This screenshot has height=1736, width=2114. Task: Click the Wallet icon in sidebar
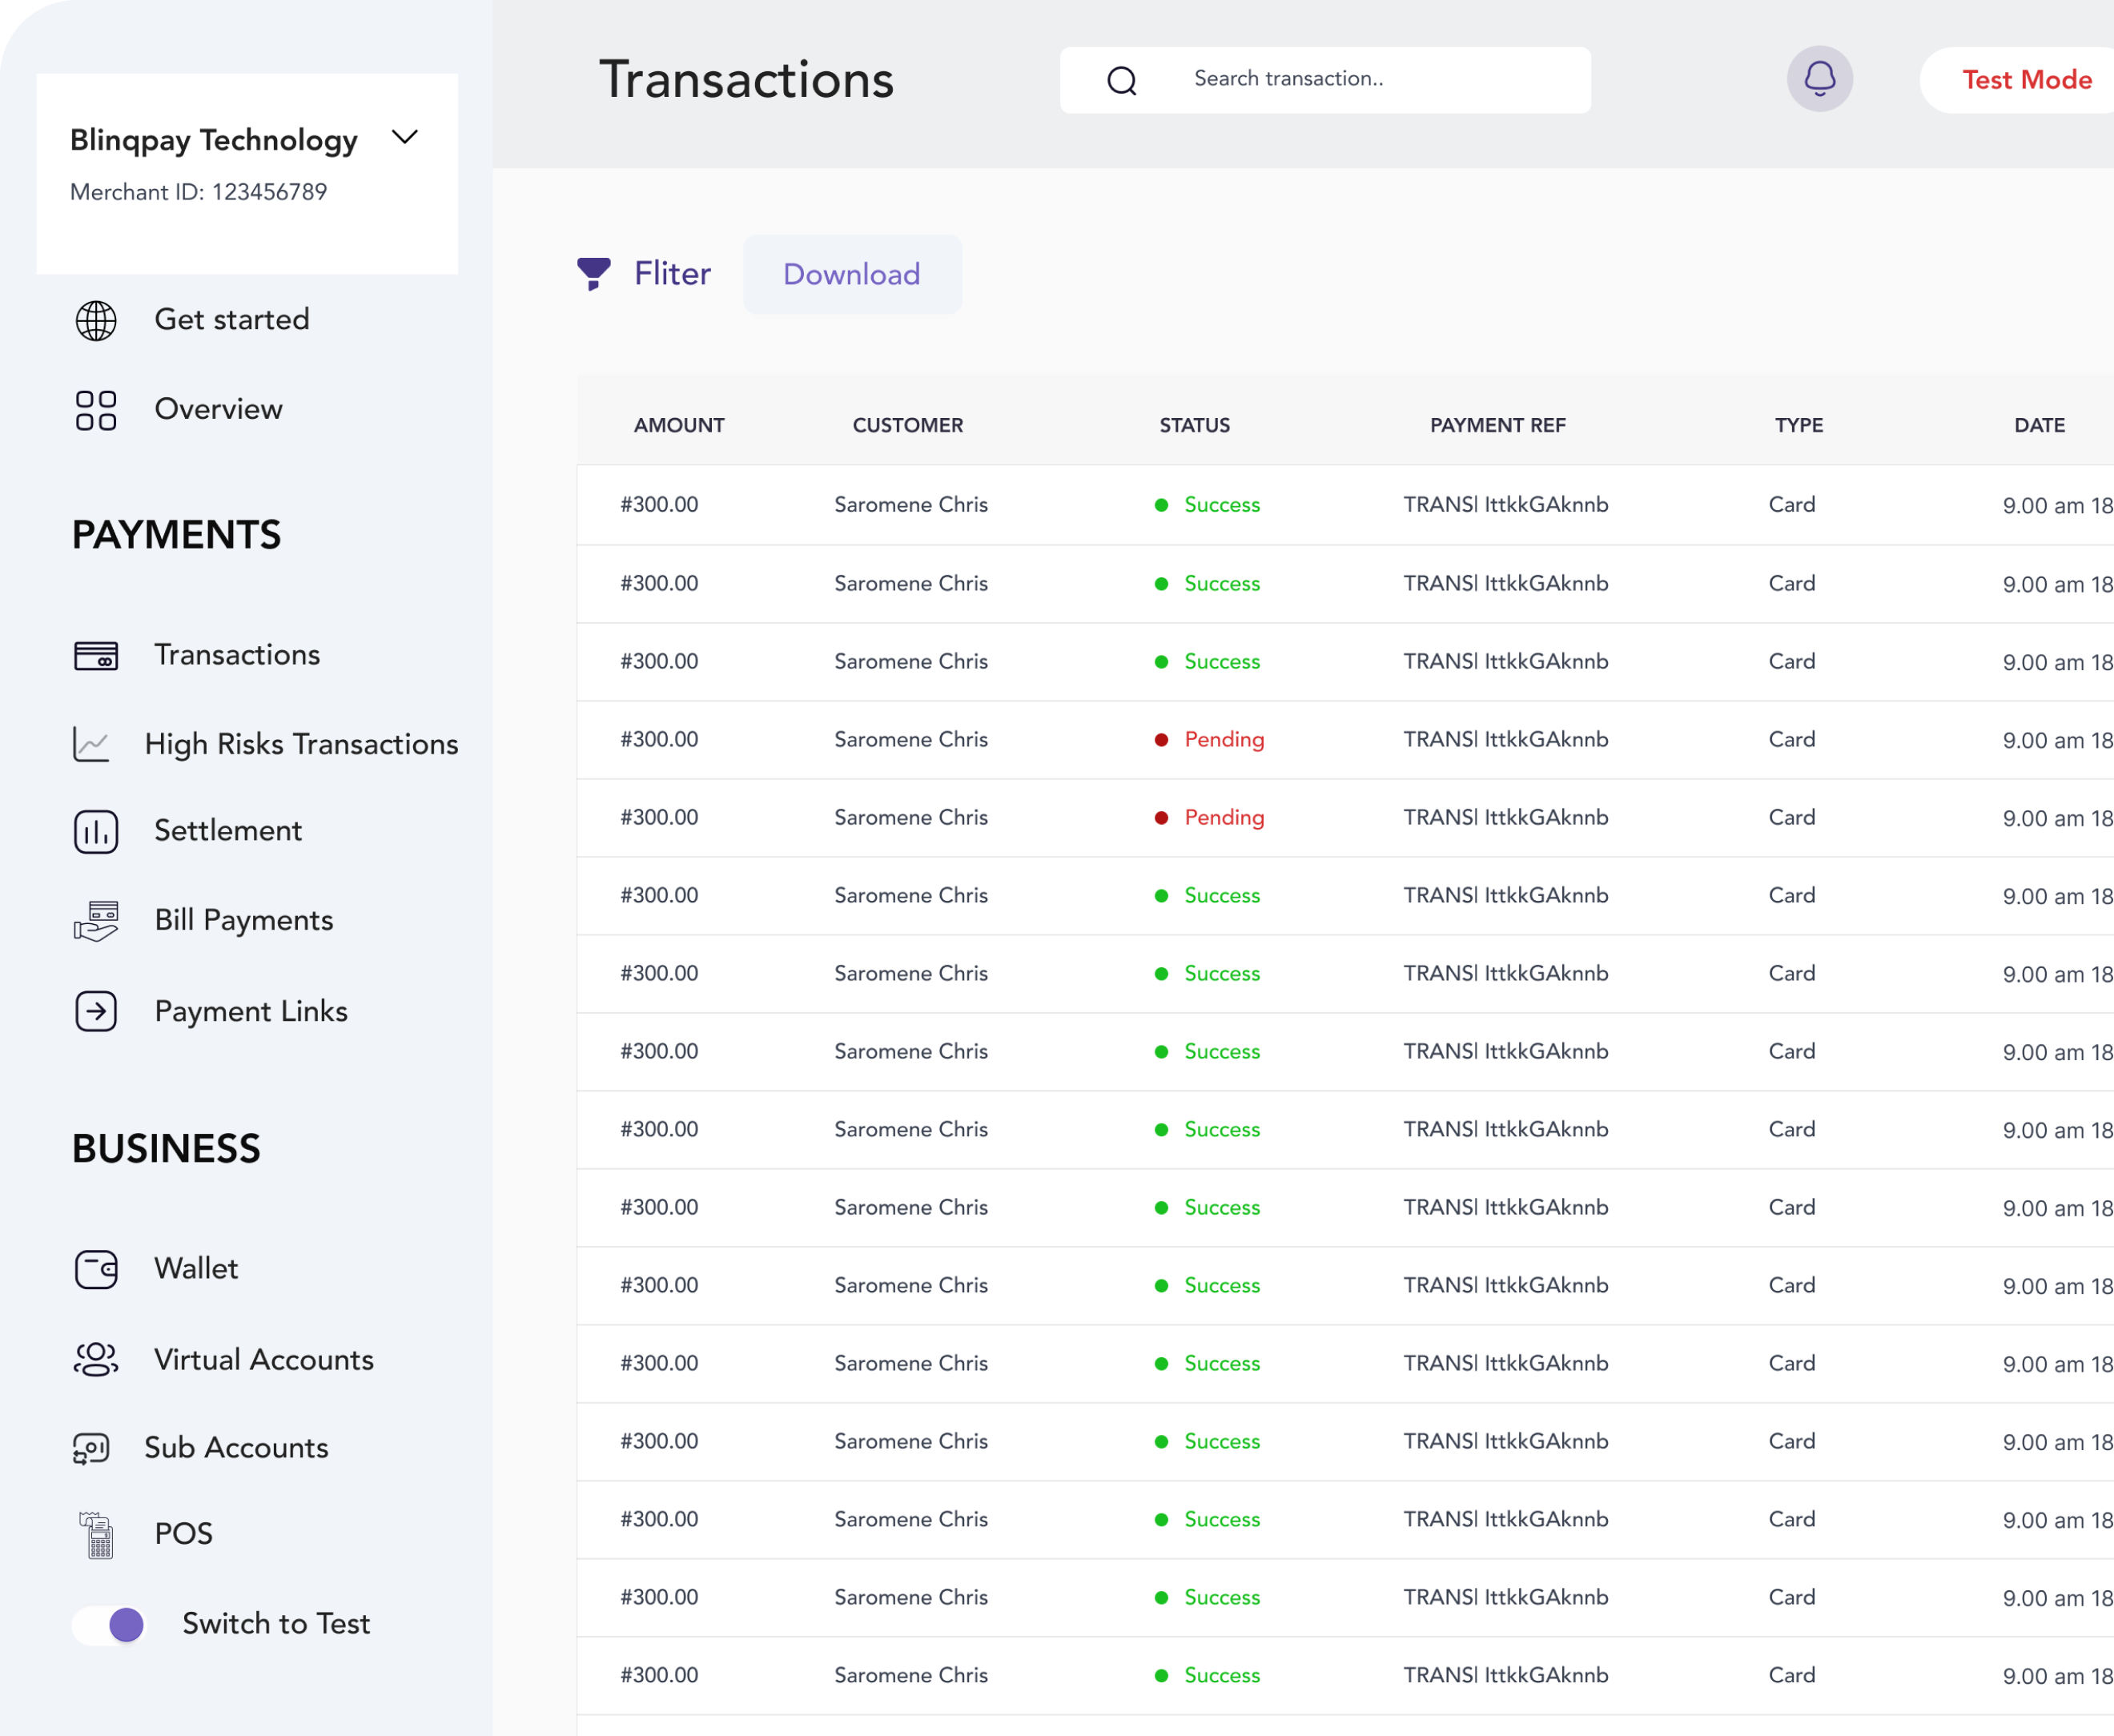click(96, 1269)
